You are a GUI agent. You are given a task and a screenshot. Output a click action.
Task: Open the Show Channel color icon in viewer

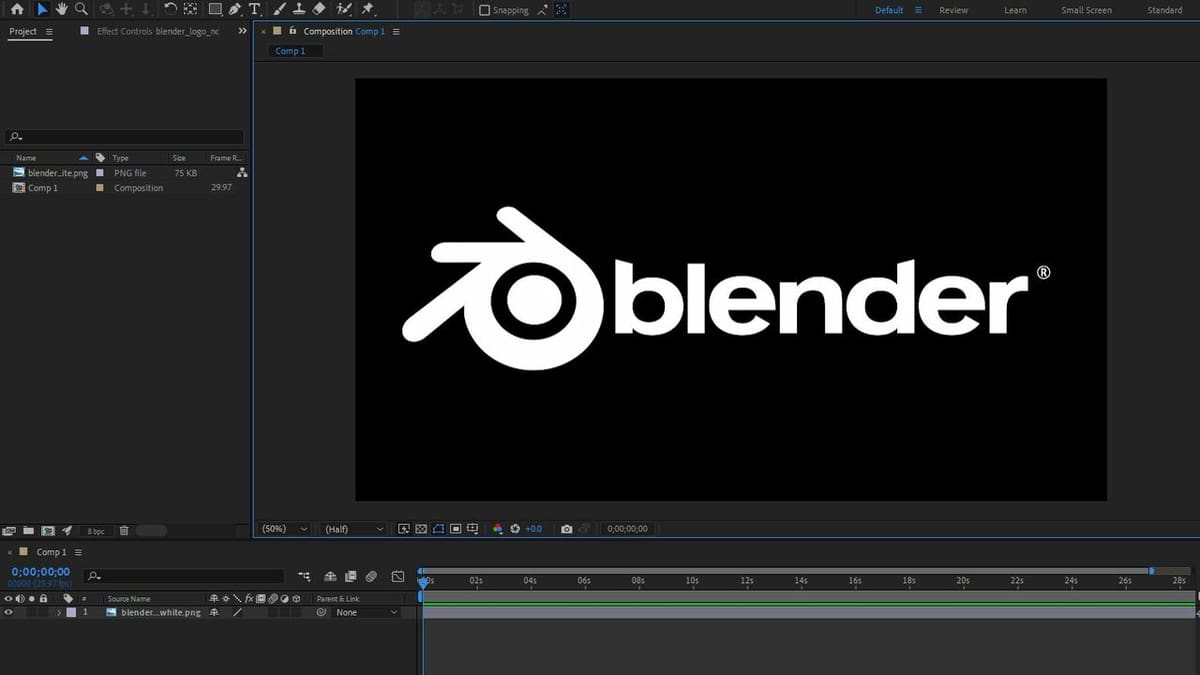click(498, 529)
